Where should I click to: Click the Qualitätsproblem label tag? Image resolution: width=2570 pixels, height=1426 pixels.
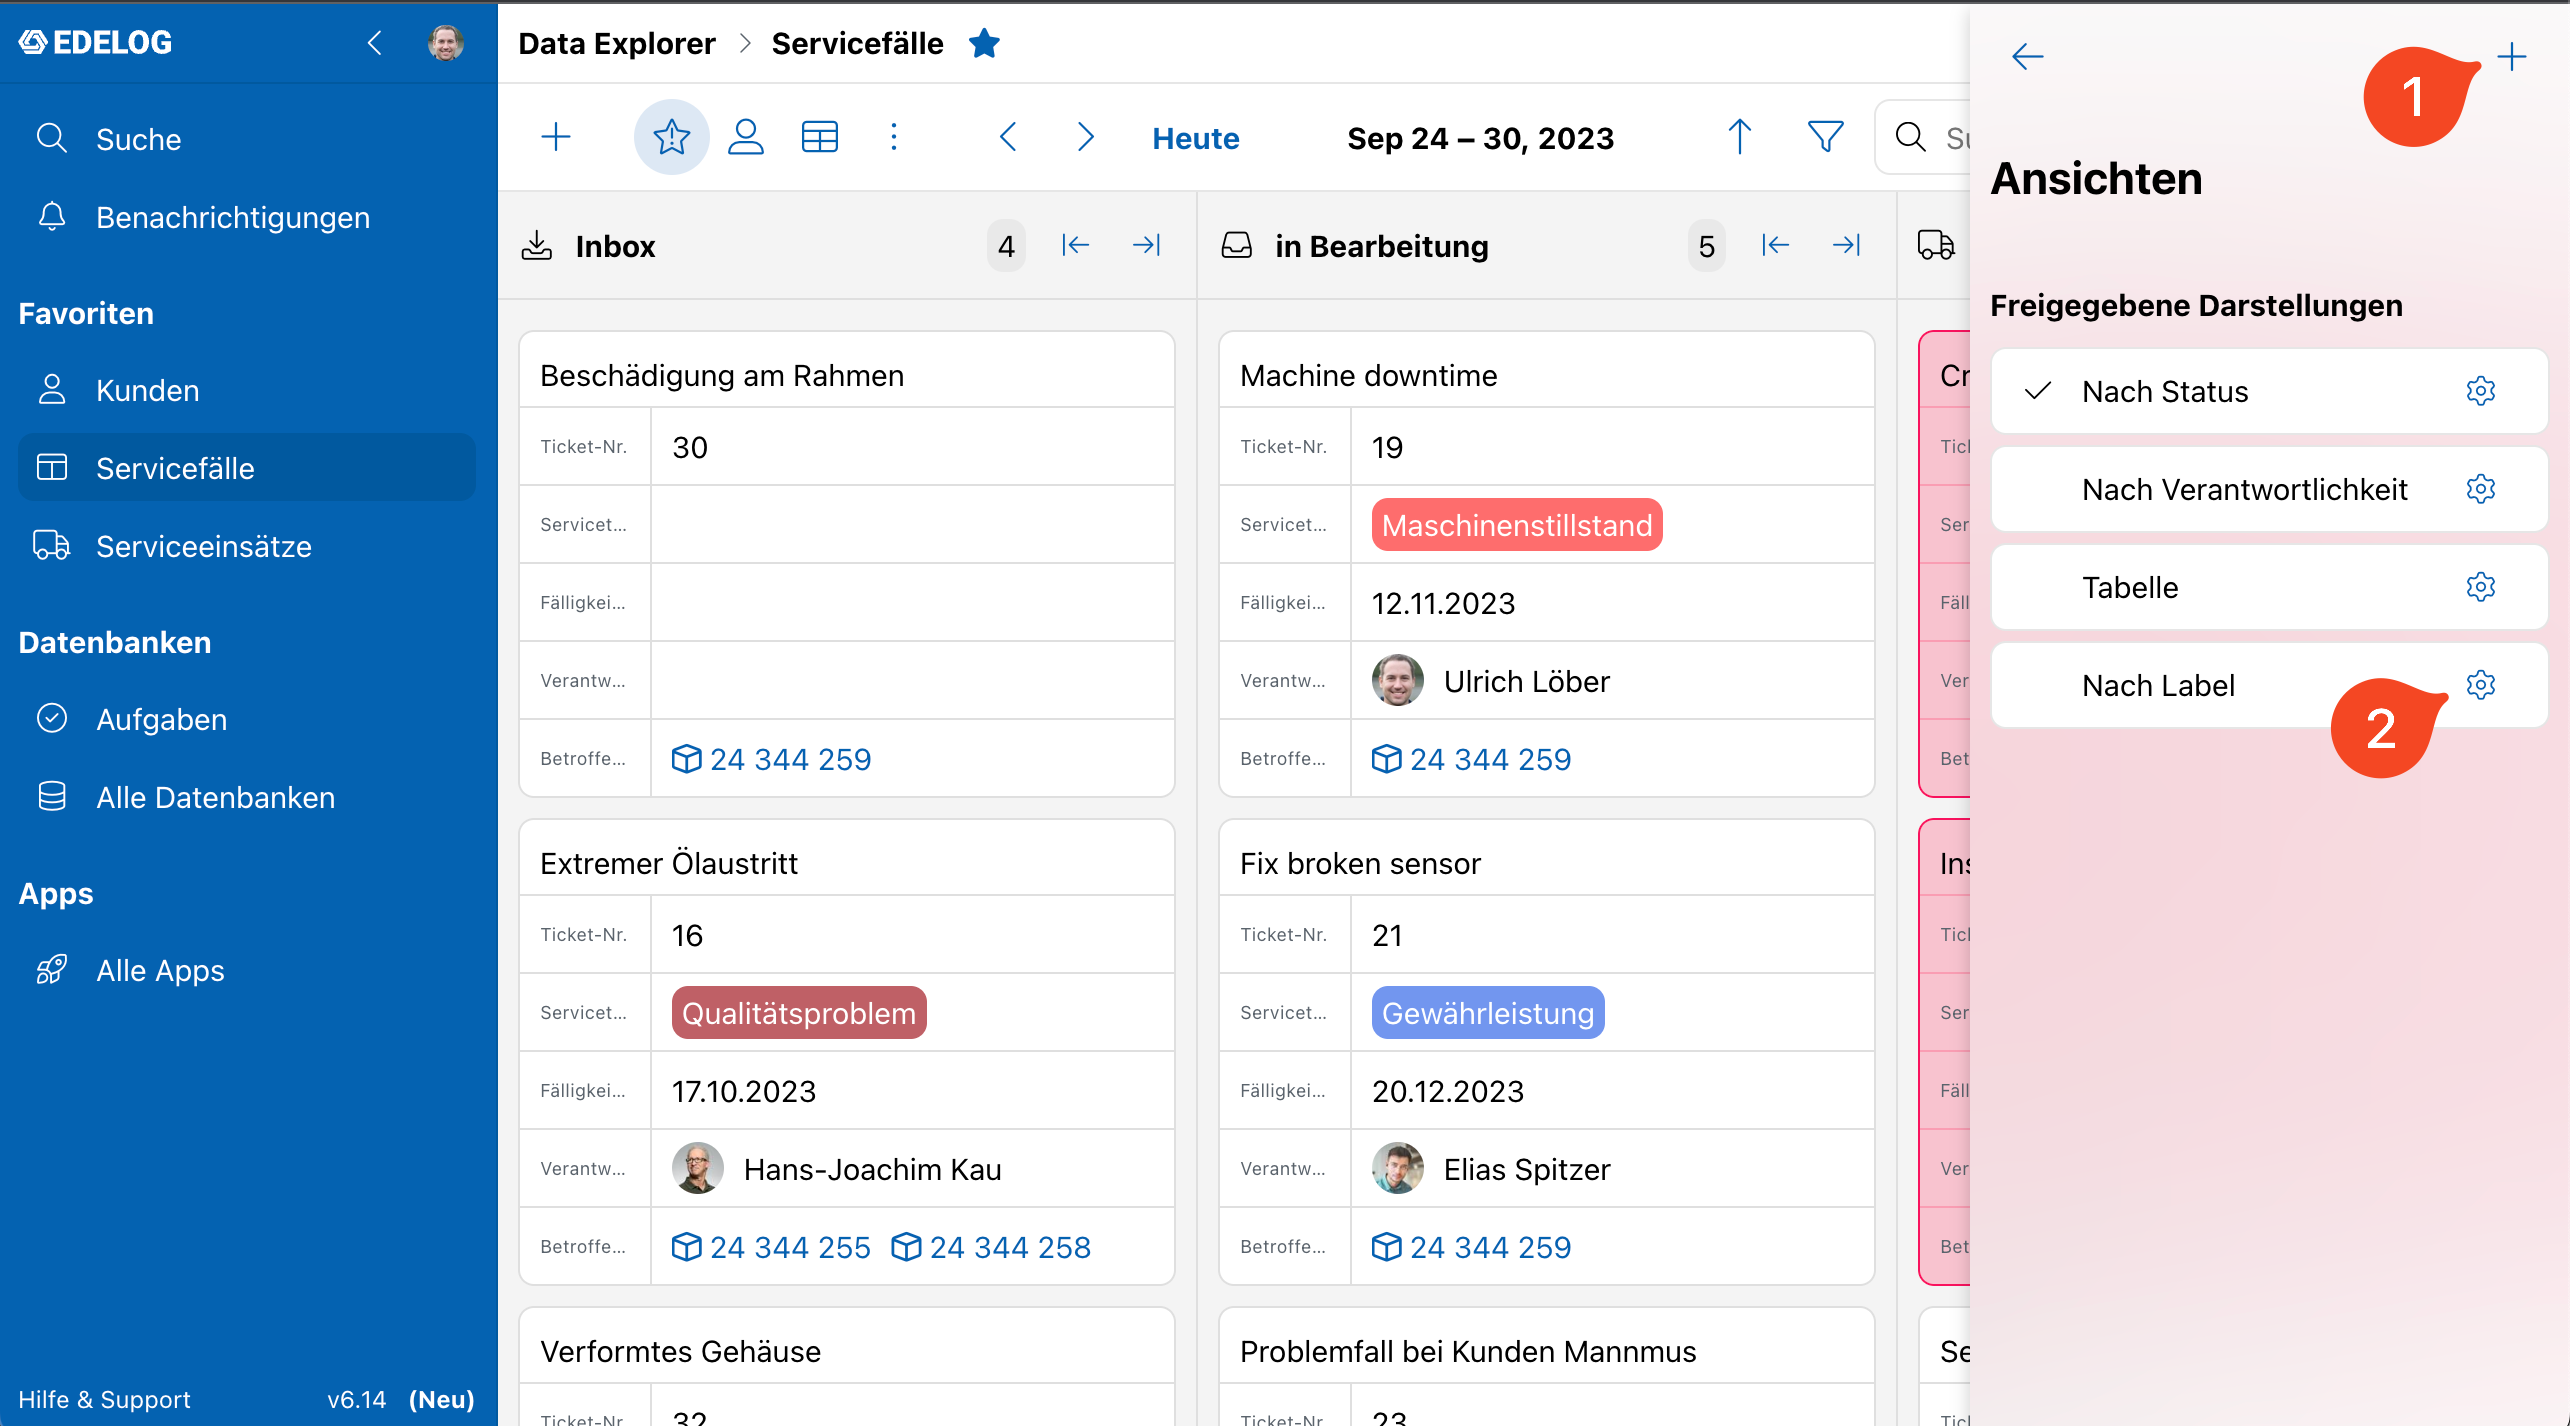pyautogui.click(x=799, y=1013)
